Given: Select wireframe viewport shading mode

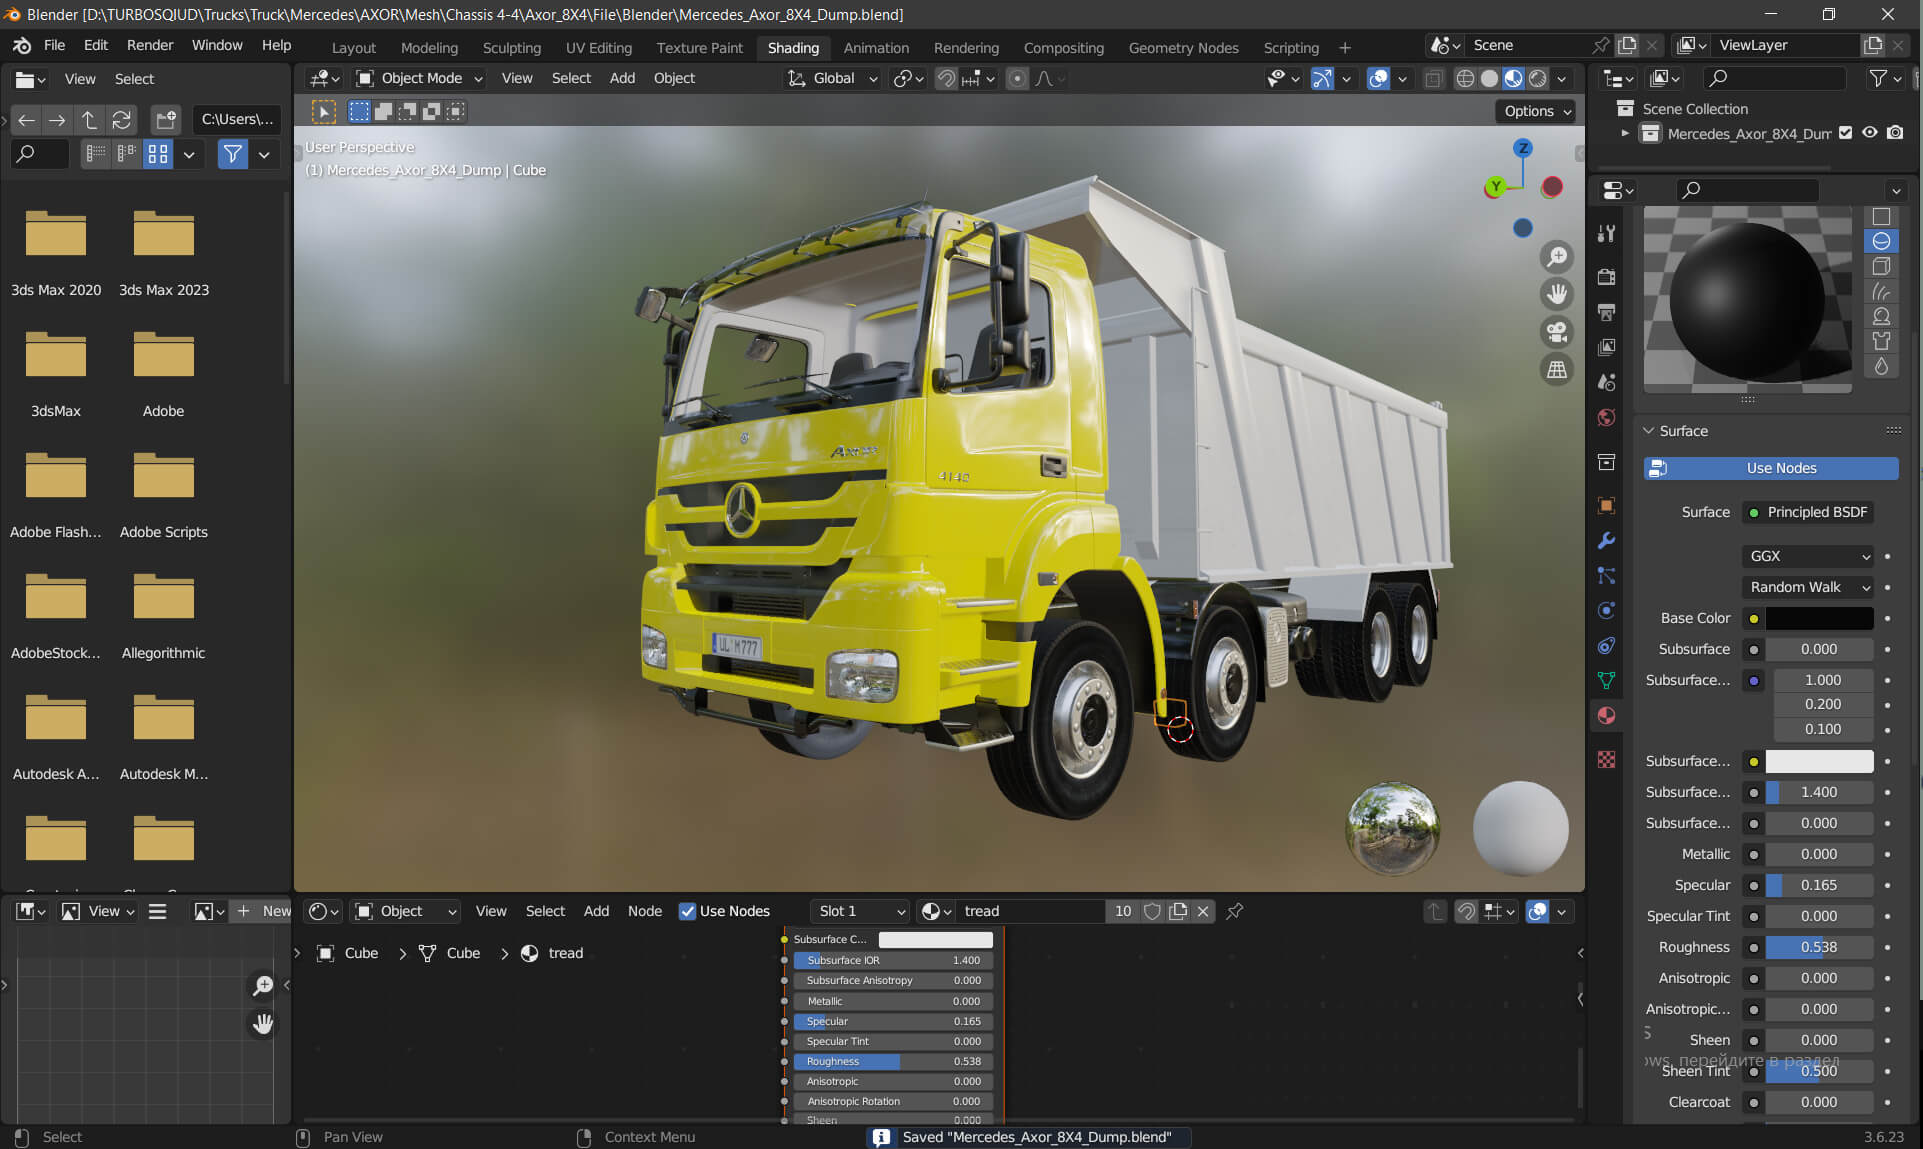Looking at the screenshot, I should 1465,78.
